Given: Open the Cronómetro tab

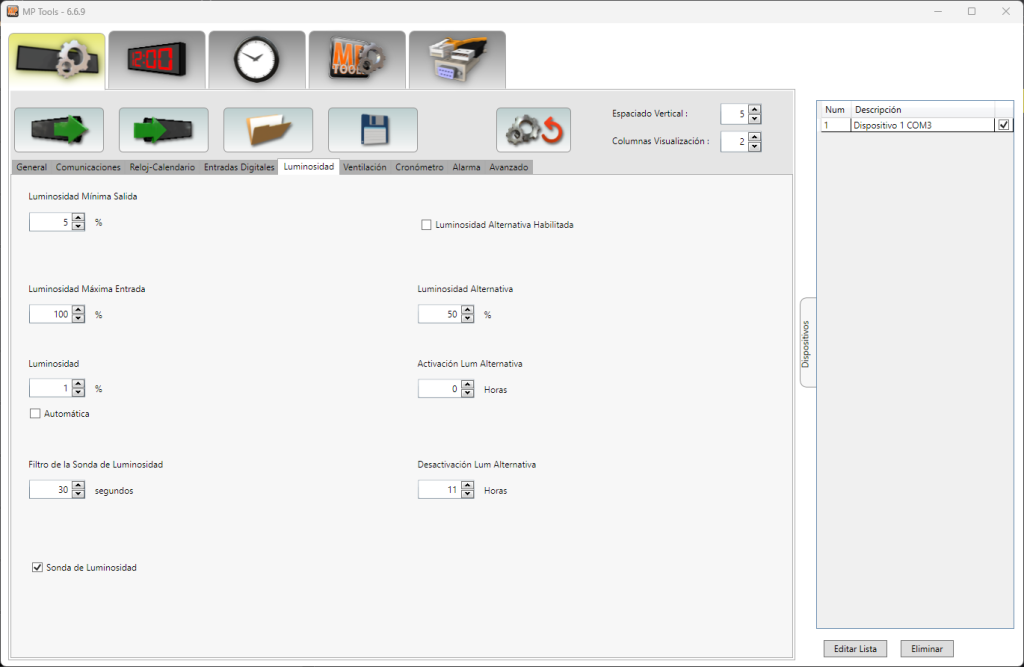Looking at the screenshot, I should tap(419, 167).
